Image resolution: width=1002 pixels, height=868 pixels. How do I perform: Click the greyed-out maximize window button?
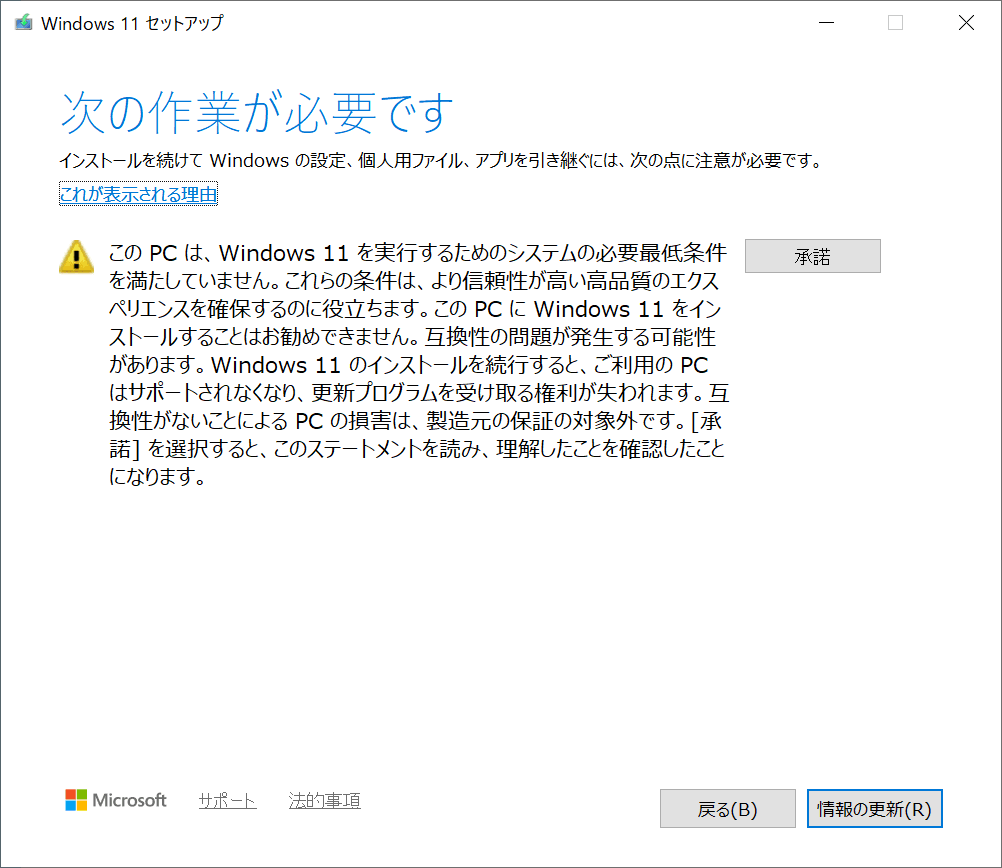tap(895, 23)
